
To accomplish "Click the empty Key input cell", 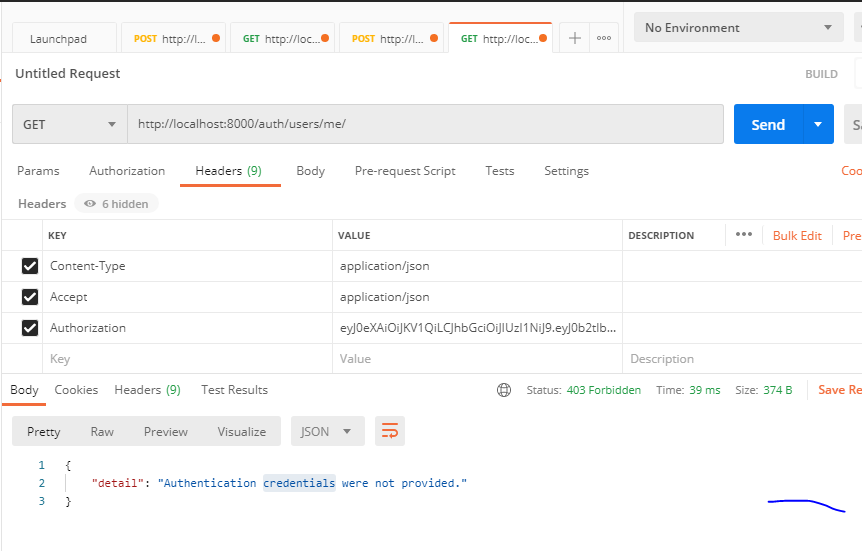I will click(x=187, y=359).
